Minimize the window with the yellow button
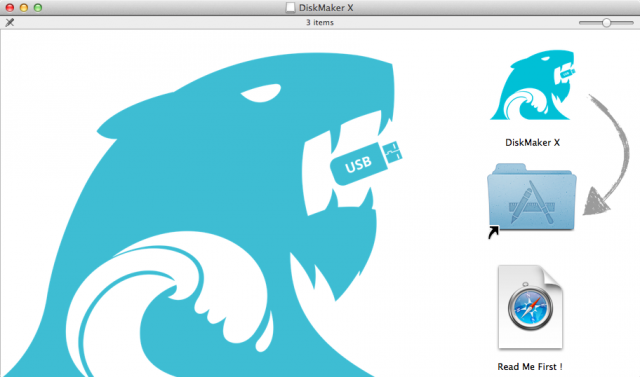This screenshot has height=377, width=640. (24, 7)
